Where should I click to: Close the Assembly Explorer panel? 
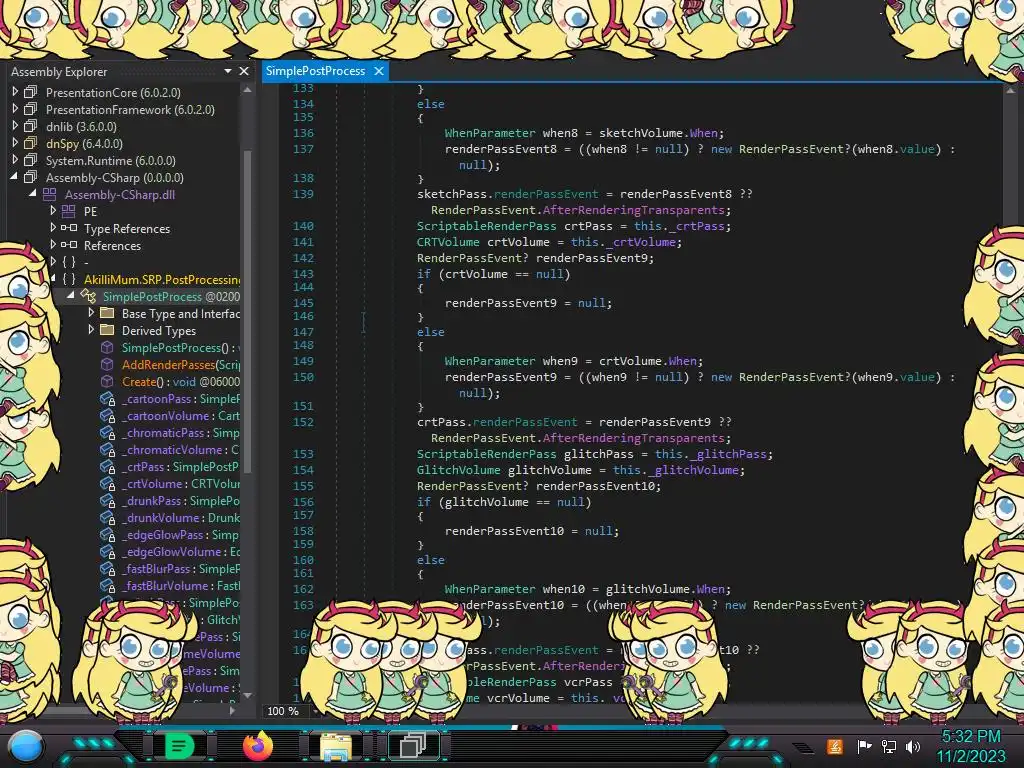(x=244, y=71)
